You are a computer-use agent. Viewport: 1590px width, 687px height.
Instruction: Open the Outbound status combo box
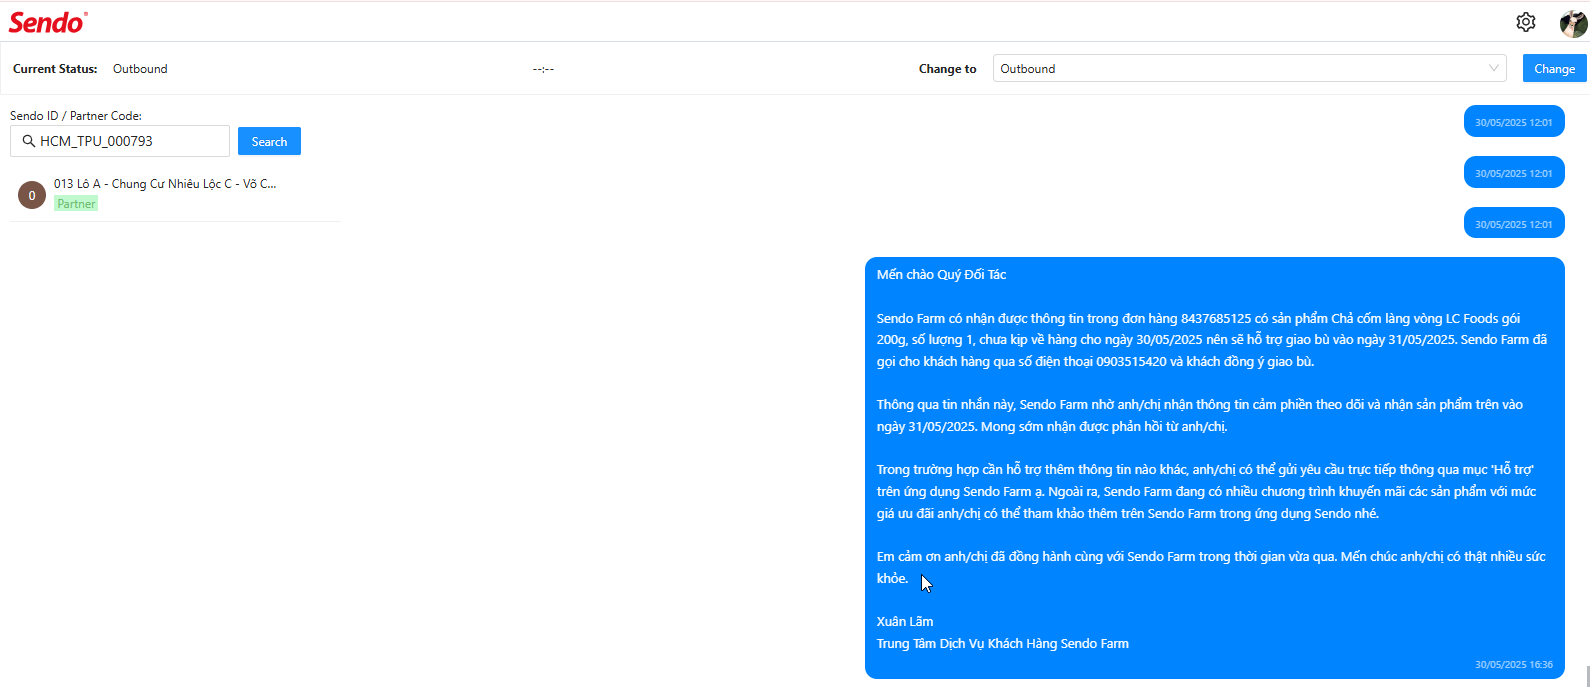(x=1250, y=68)
